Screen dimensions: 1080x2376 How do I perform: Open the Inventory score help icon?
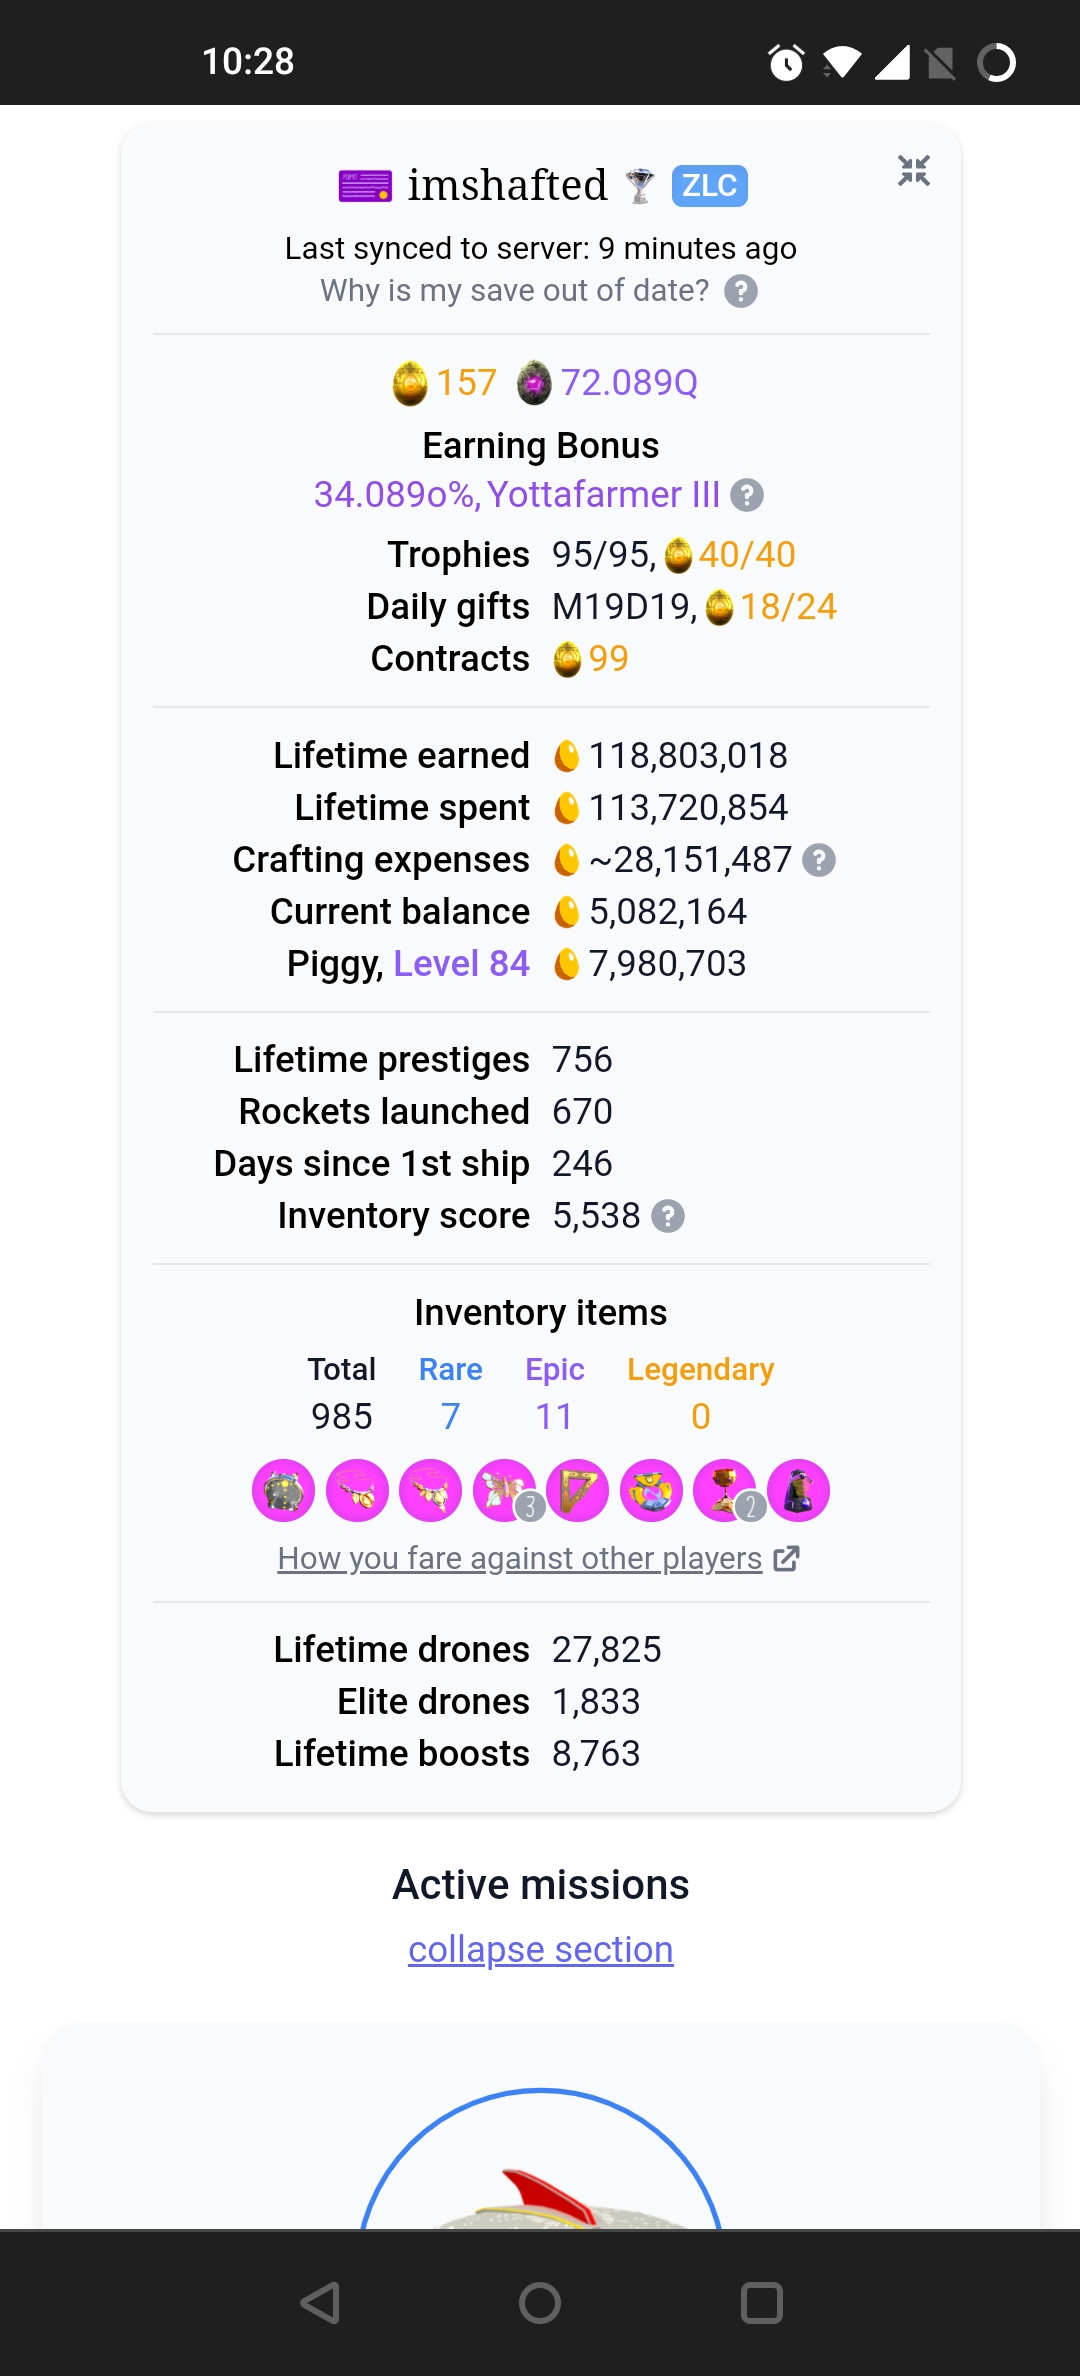[x=668, y=1216]
